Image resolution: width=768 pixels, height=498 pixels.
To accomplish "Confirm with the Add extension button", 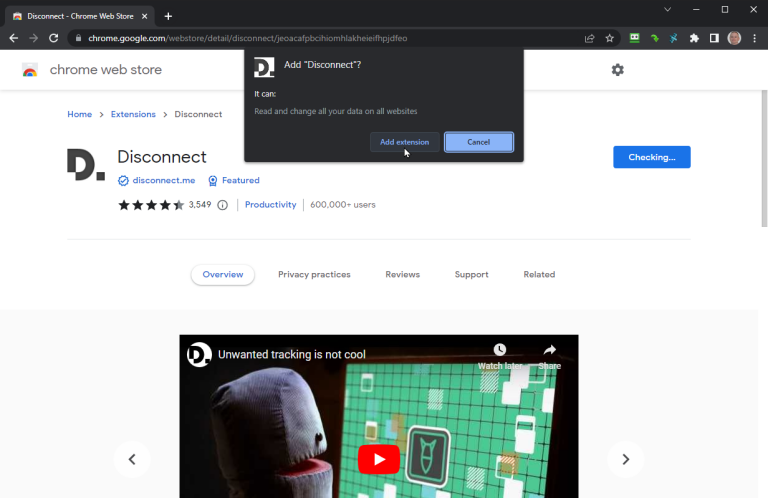I will (405, 142).
